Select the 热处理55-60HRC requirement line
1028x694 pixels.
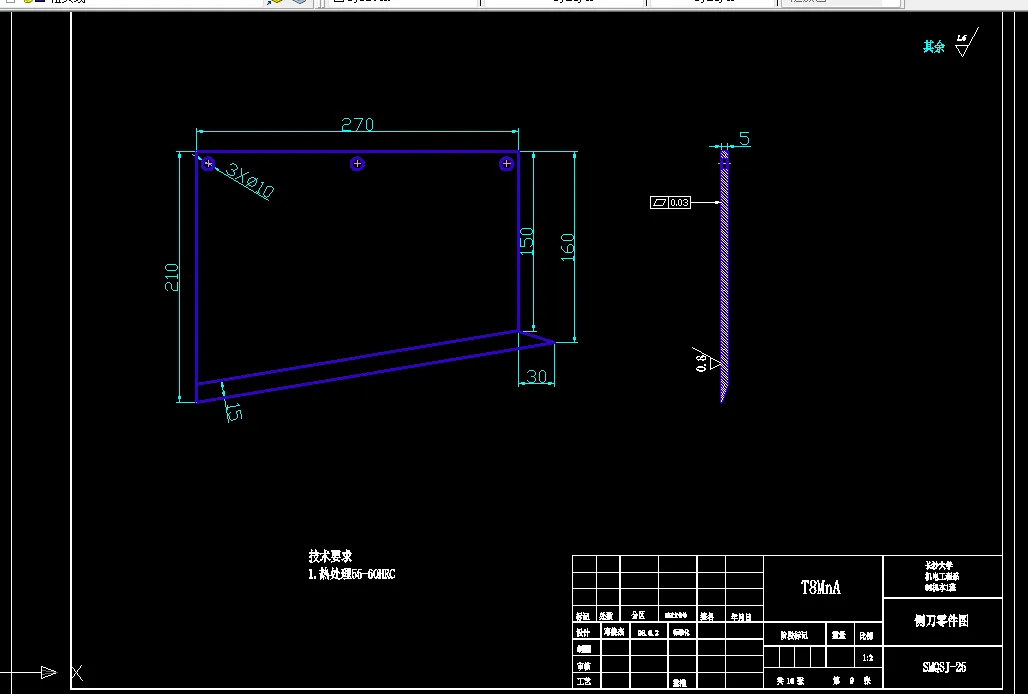[x=352, y=574]
